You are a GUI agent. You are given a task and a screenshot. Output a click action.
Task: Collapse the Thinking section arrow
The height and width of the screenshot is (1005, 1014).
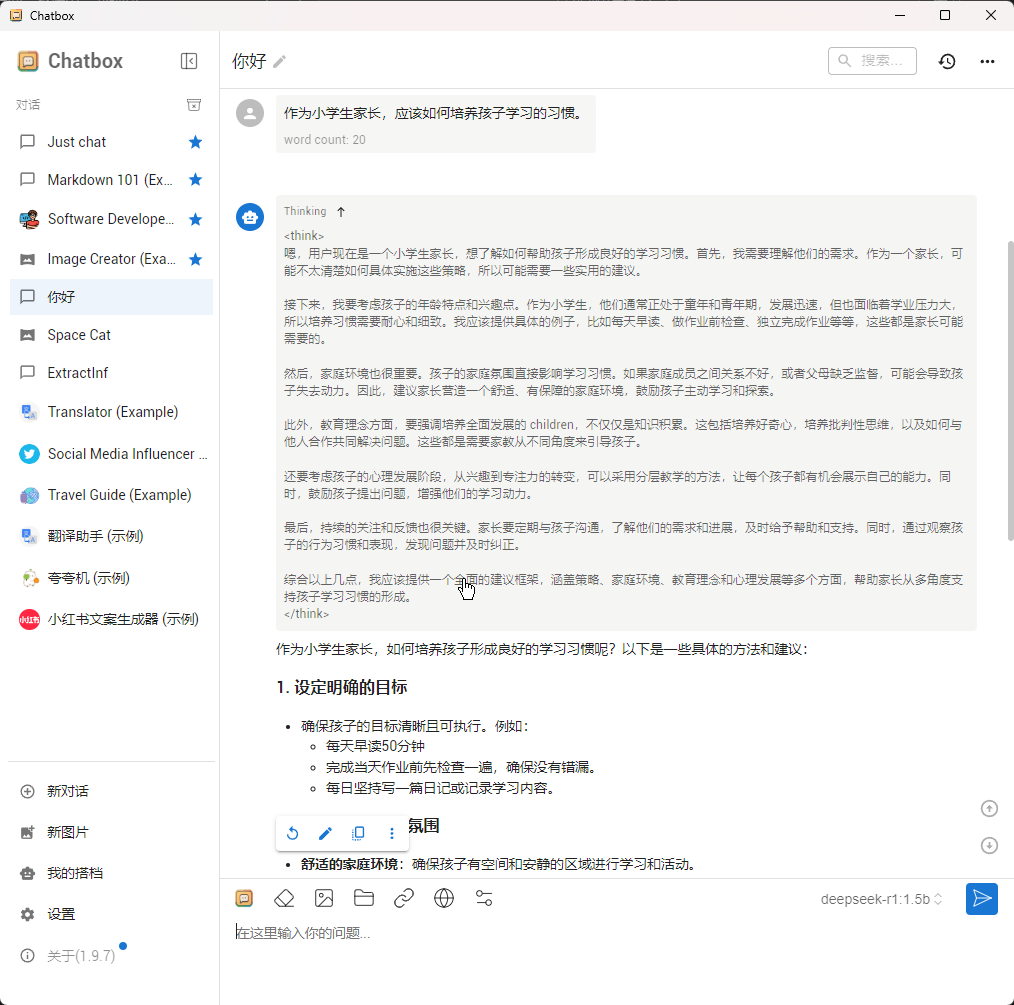click(x=341, y=211)
